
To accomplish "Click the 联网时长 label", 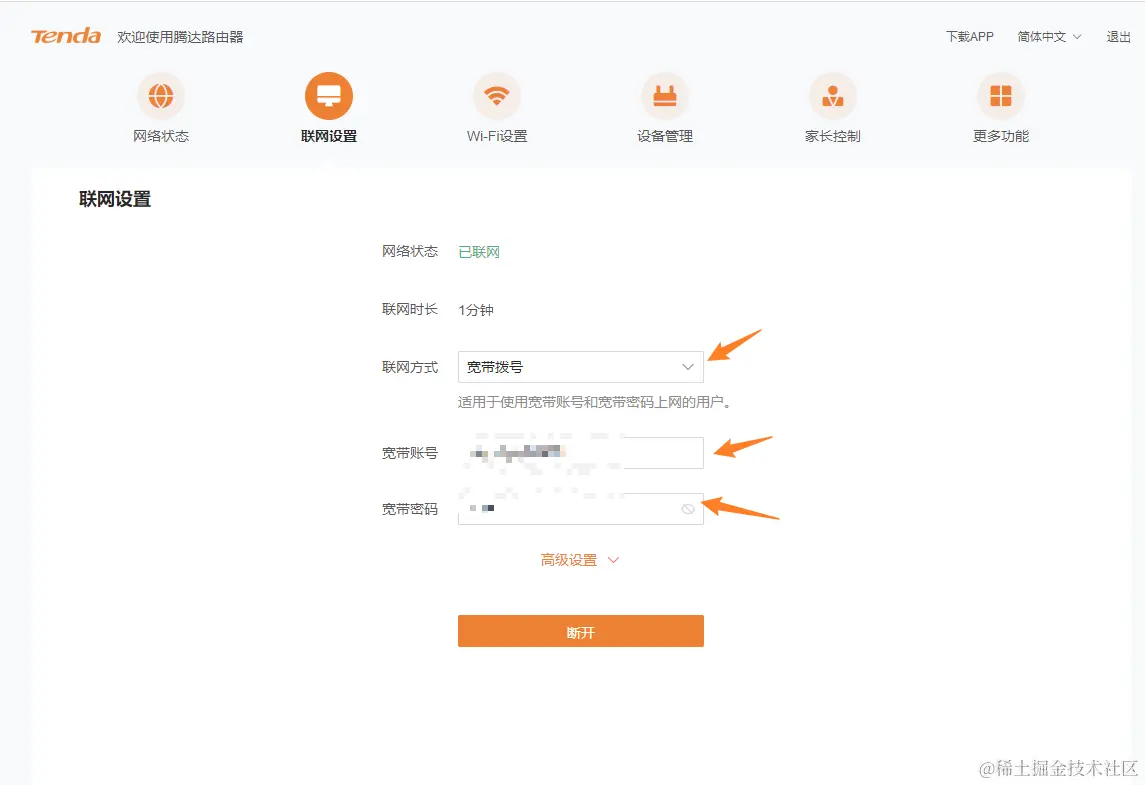I will click(410, 309).
